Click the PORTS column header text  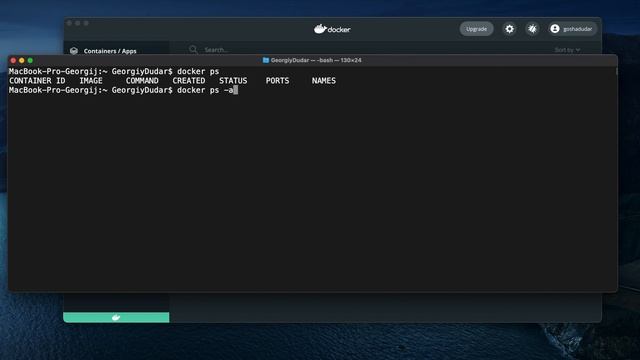(x=277, y=81)
